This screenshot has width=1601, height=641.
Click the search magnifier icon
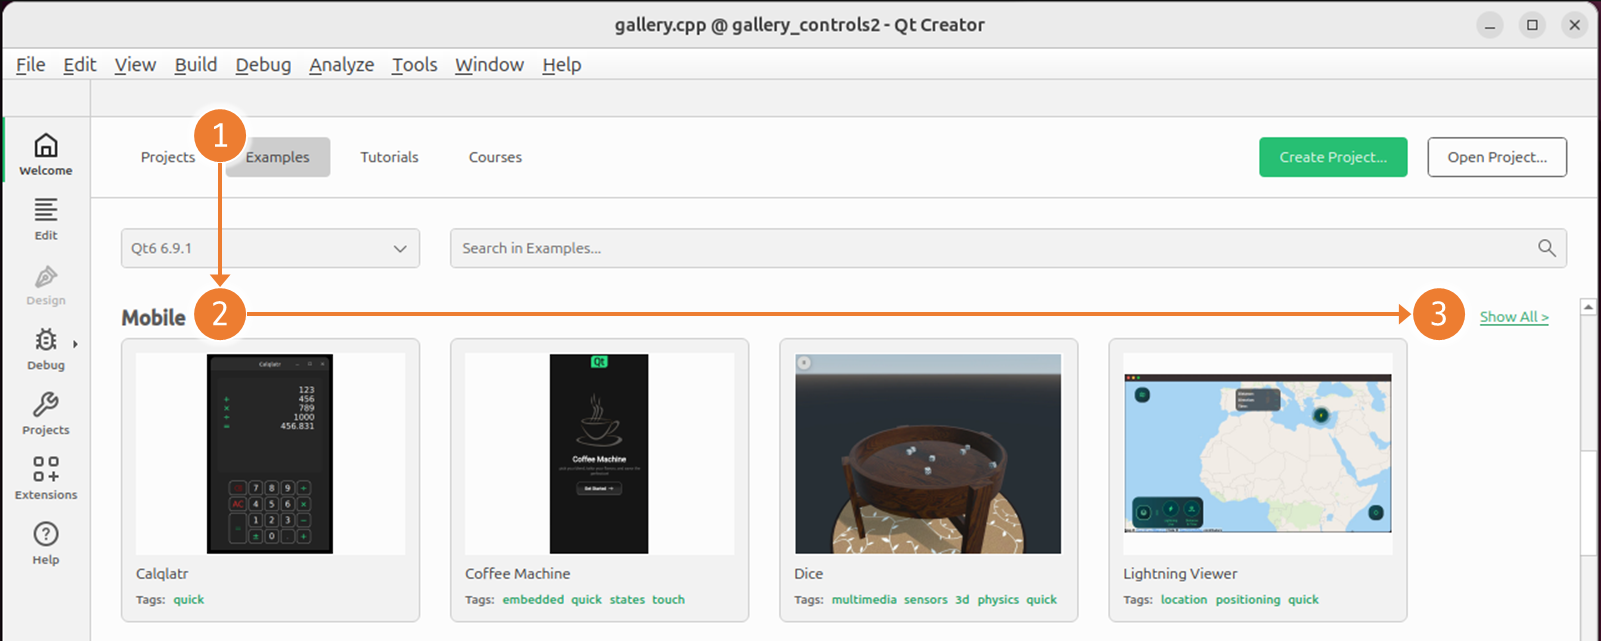[x=1546, y=248]
